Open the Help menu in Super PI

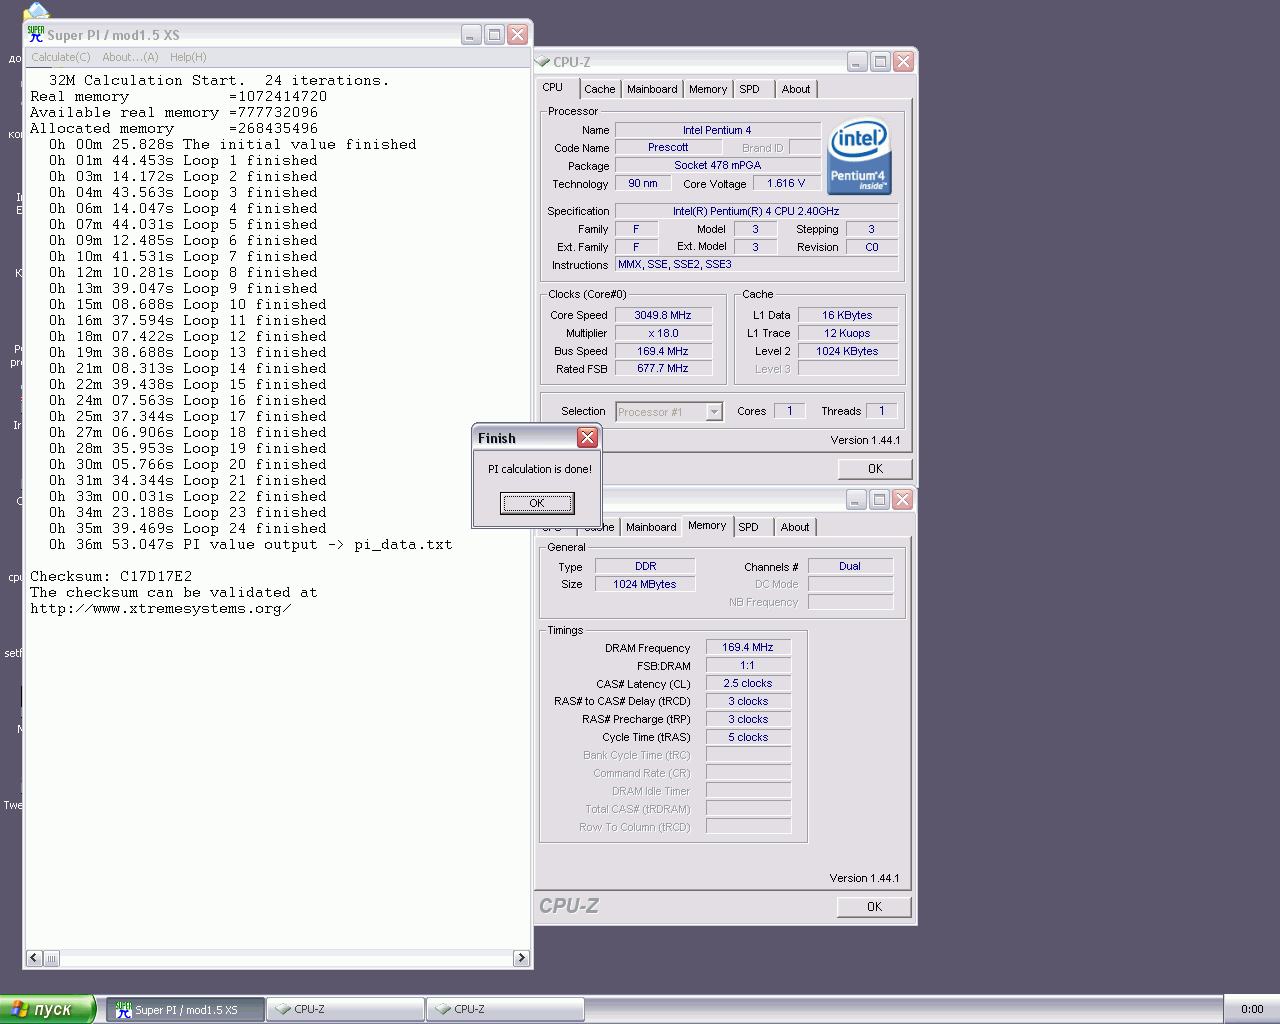[188, 57]
